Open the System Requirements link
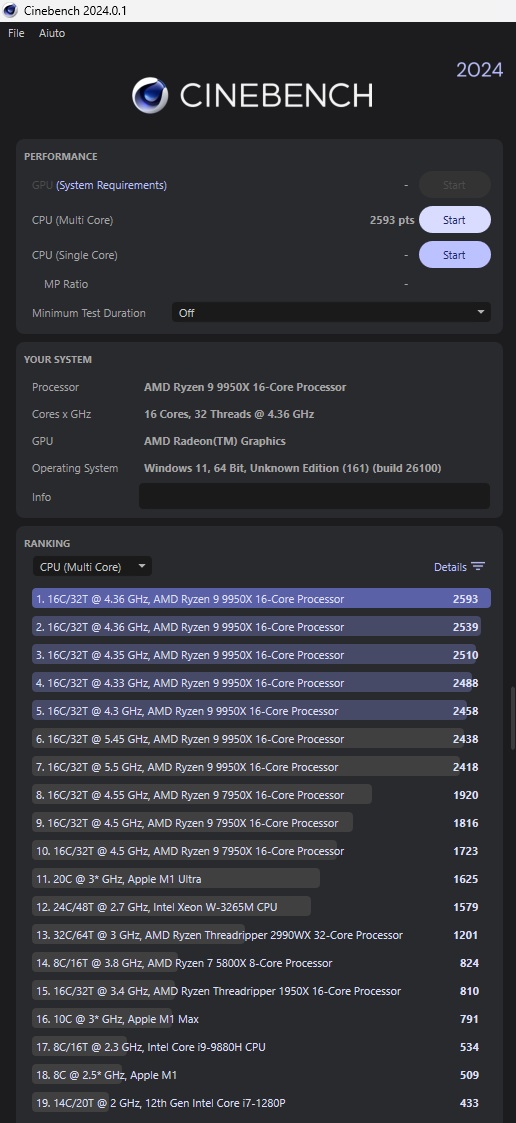 pos(111,185)
